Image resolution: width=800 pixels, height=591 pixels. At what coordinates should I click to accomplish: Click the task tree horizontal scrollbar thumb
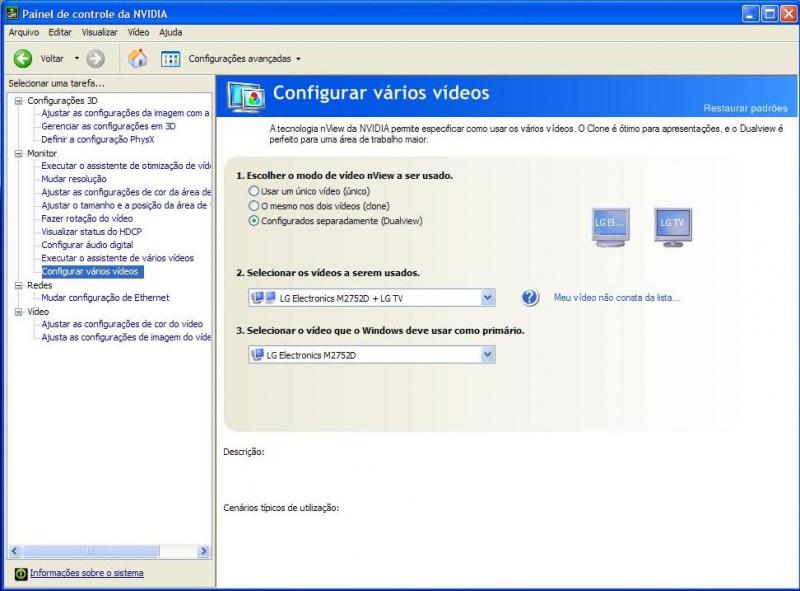pyautogui.click(x=91, y=551)
